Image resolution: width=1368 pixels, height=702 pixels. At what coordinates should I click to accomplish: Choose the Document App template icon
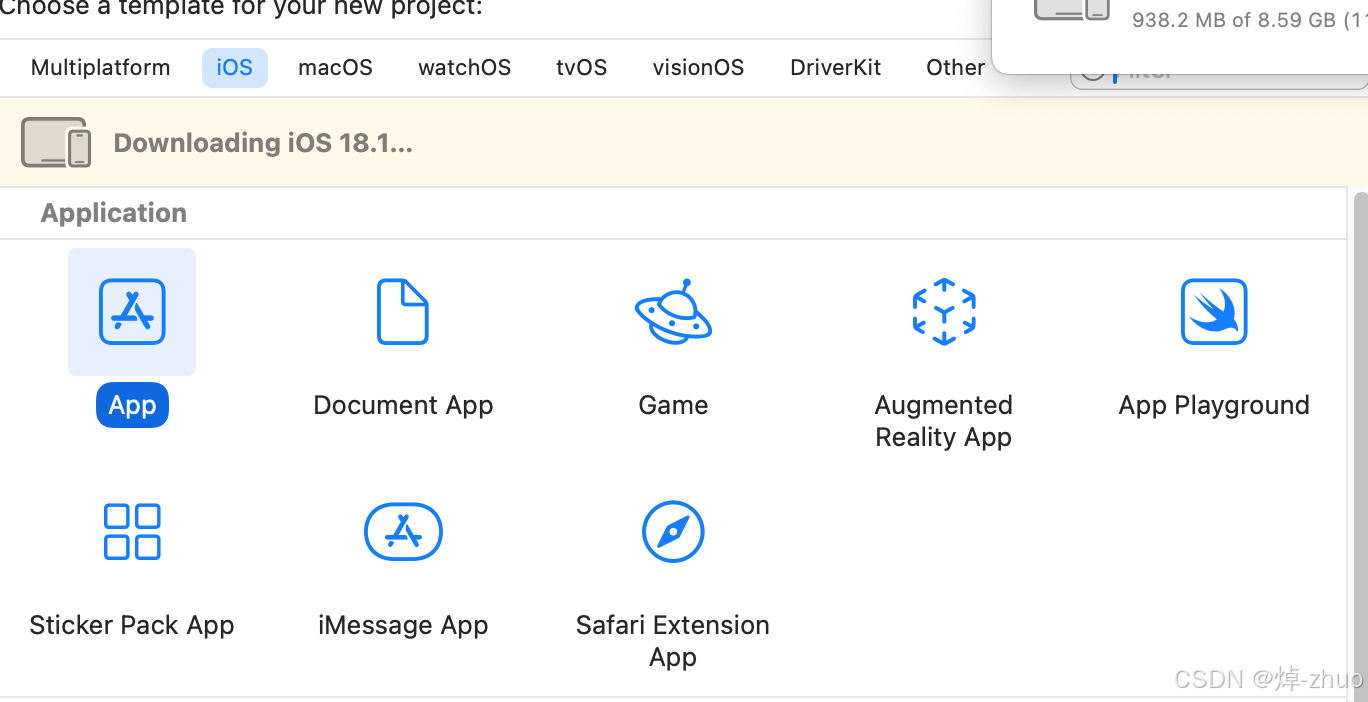(403, 312)
